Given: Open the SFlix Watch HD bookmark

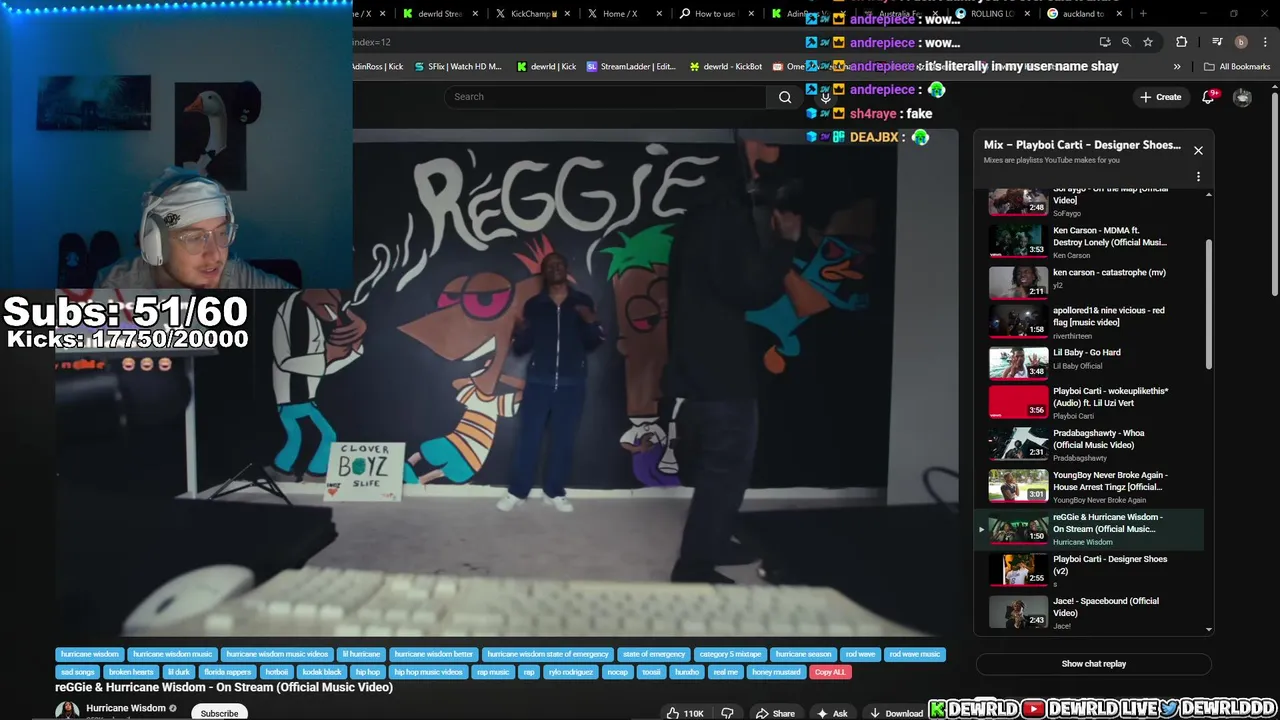Looking at the screenshot, I should (x=457, y=67).
